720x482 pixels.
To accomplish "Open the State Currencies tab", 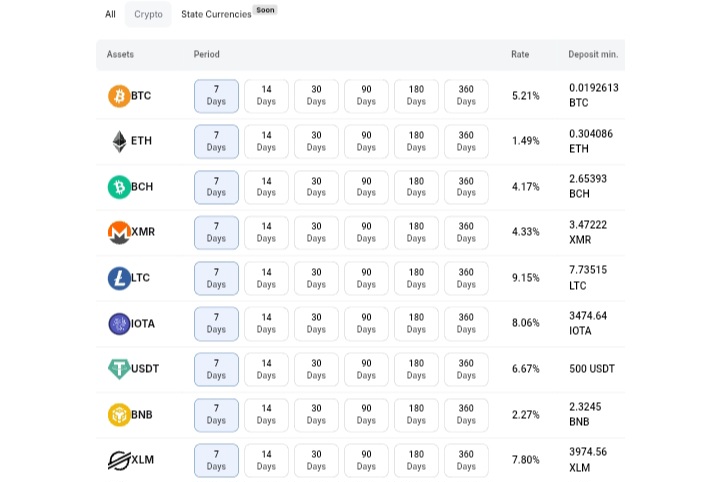I will [216, 14].
